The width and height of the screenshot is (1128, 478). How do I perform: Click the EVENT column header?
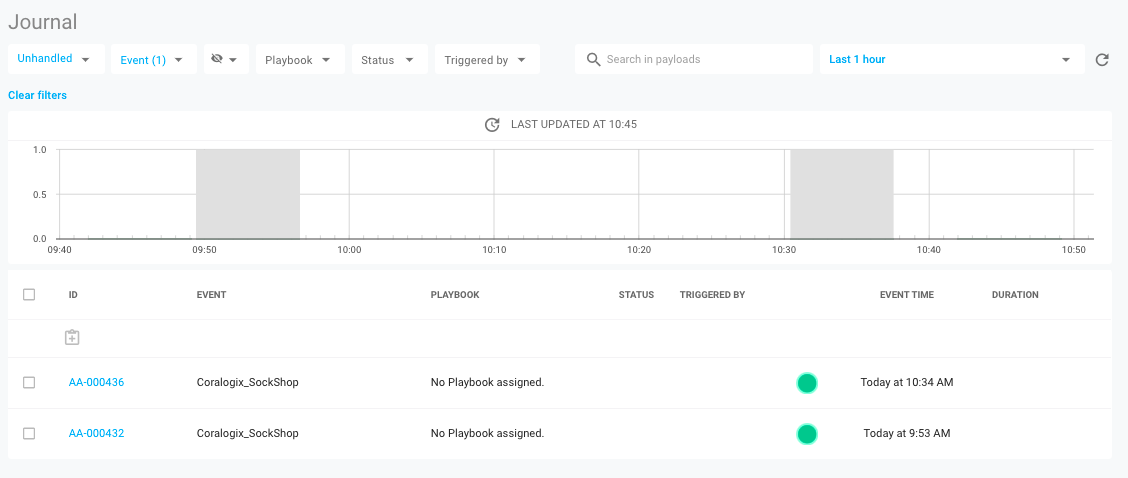tap(212, 294)
